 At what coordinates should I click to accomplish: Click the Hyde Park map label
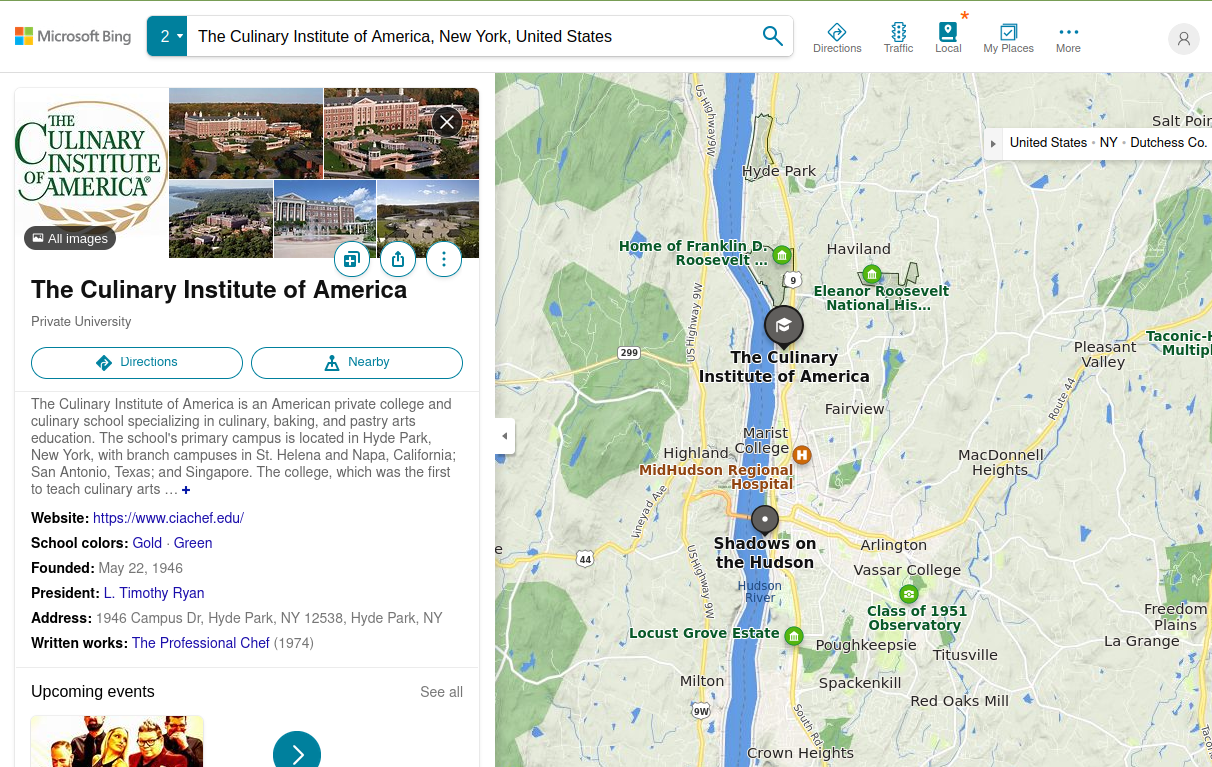point(779,171)
